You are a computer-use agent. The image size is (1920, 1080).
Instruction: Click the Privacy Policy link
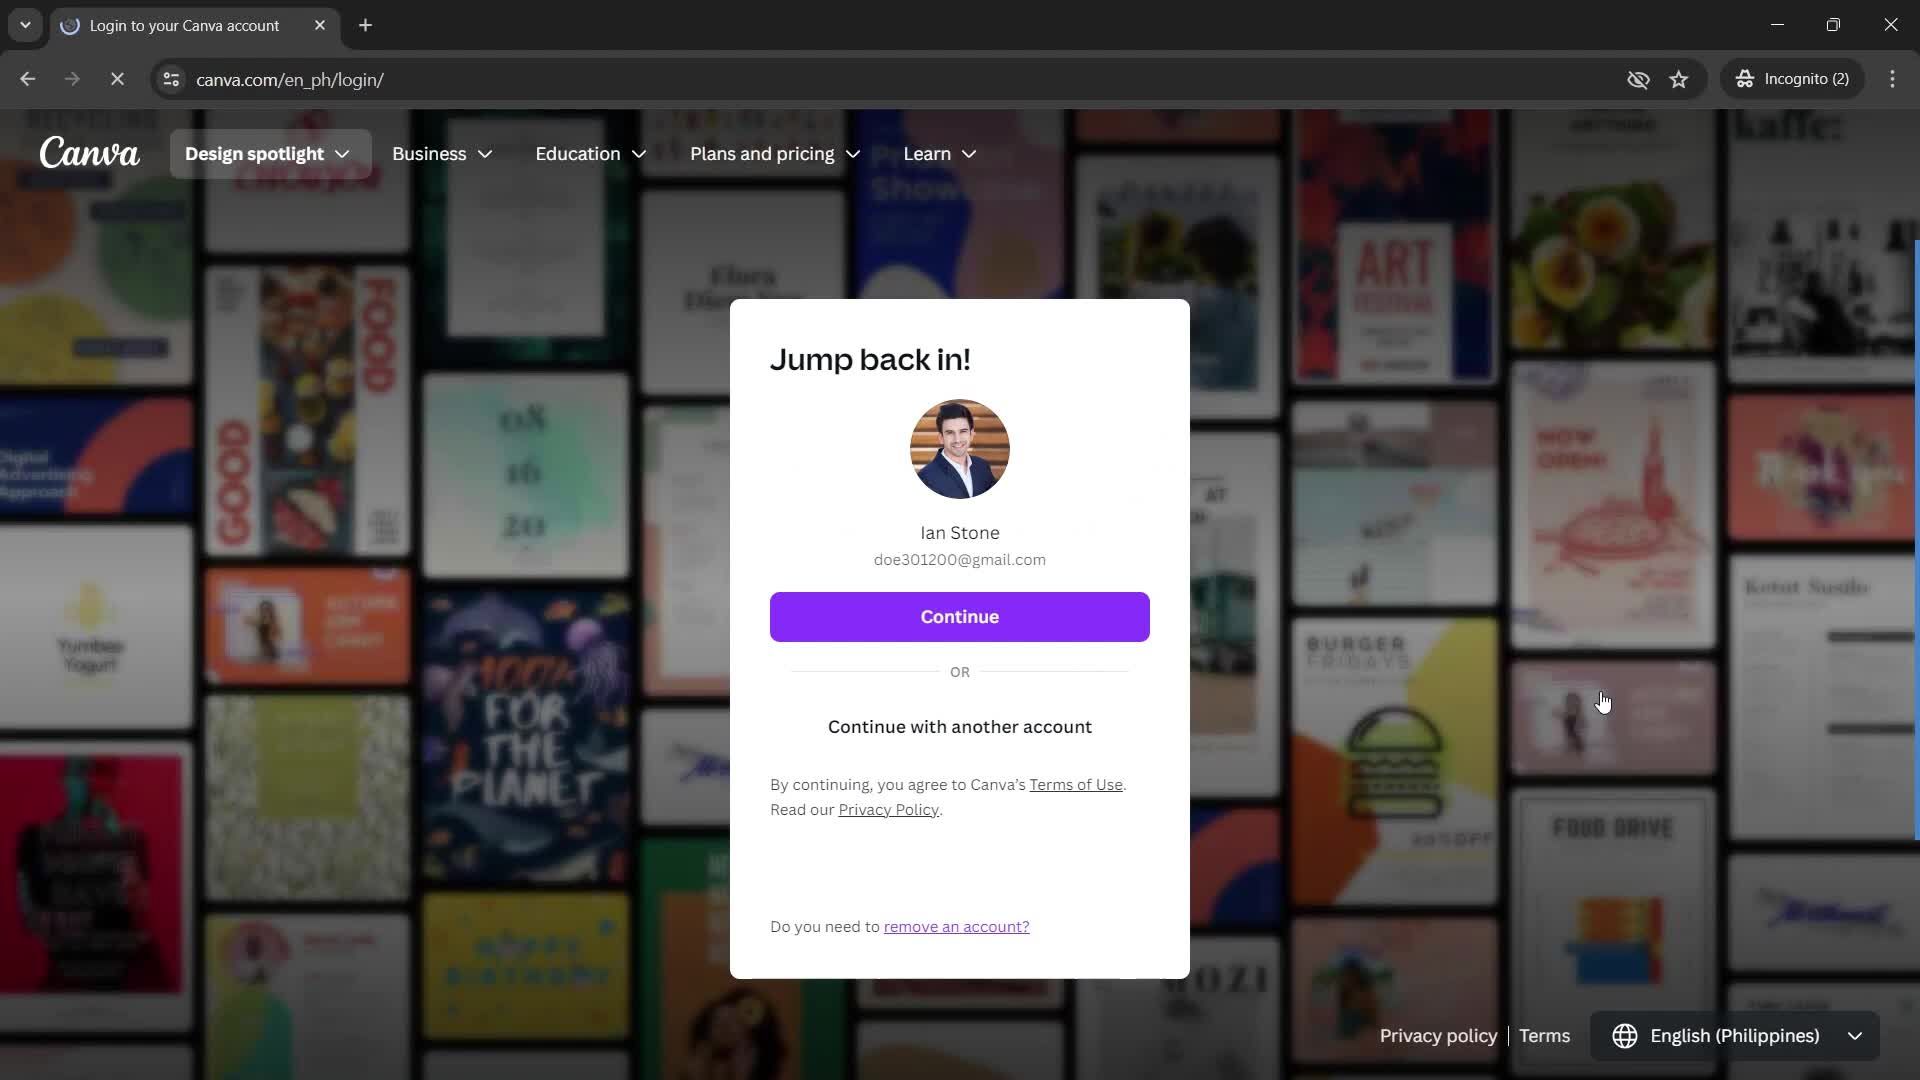[x=889, y=808]
